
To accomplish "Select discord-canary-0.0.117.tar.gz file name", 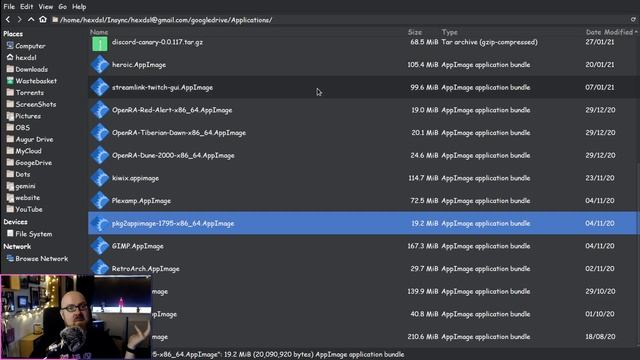I will tap(157, 42).
